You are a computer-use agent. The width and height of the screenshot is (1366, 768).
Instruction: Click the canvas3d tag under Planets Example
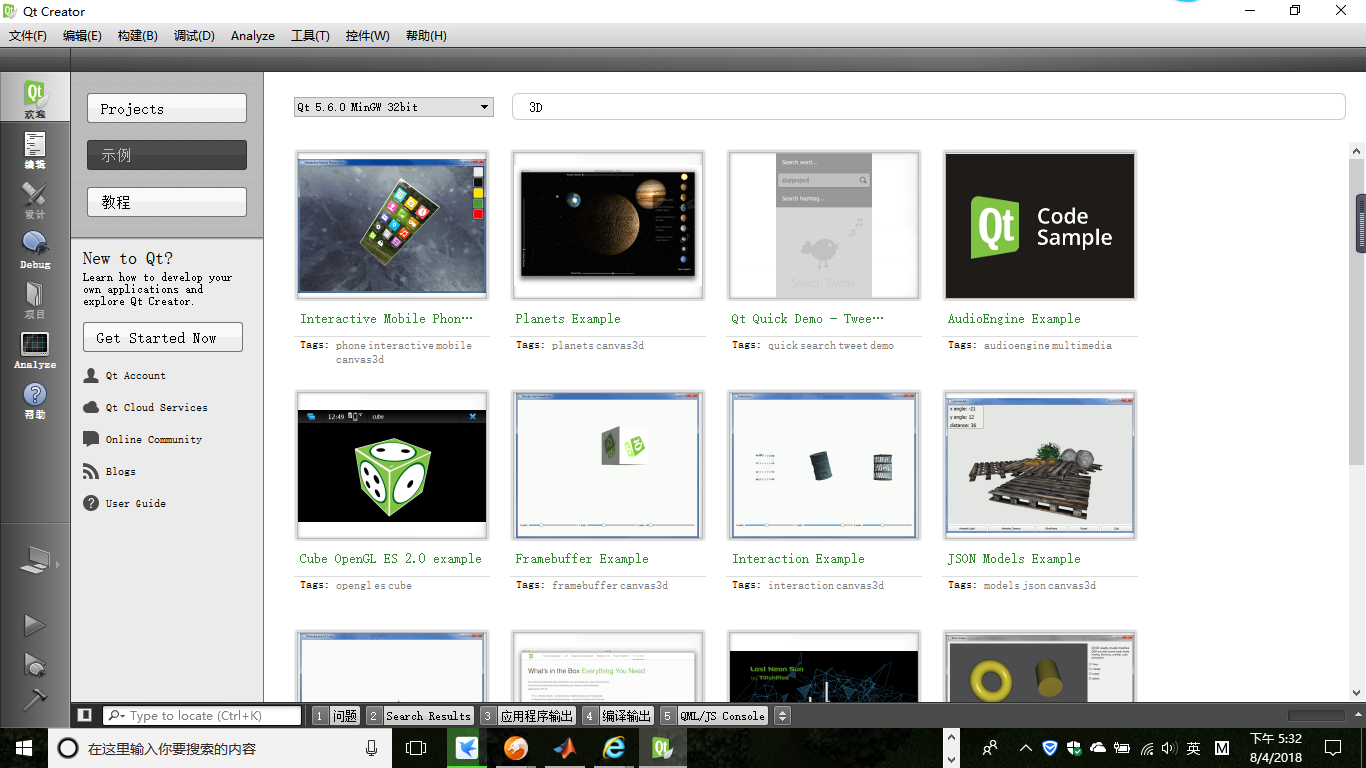click(620, 346)
